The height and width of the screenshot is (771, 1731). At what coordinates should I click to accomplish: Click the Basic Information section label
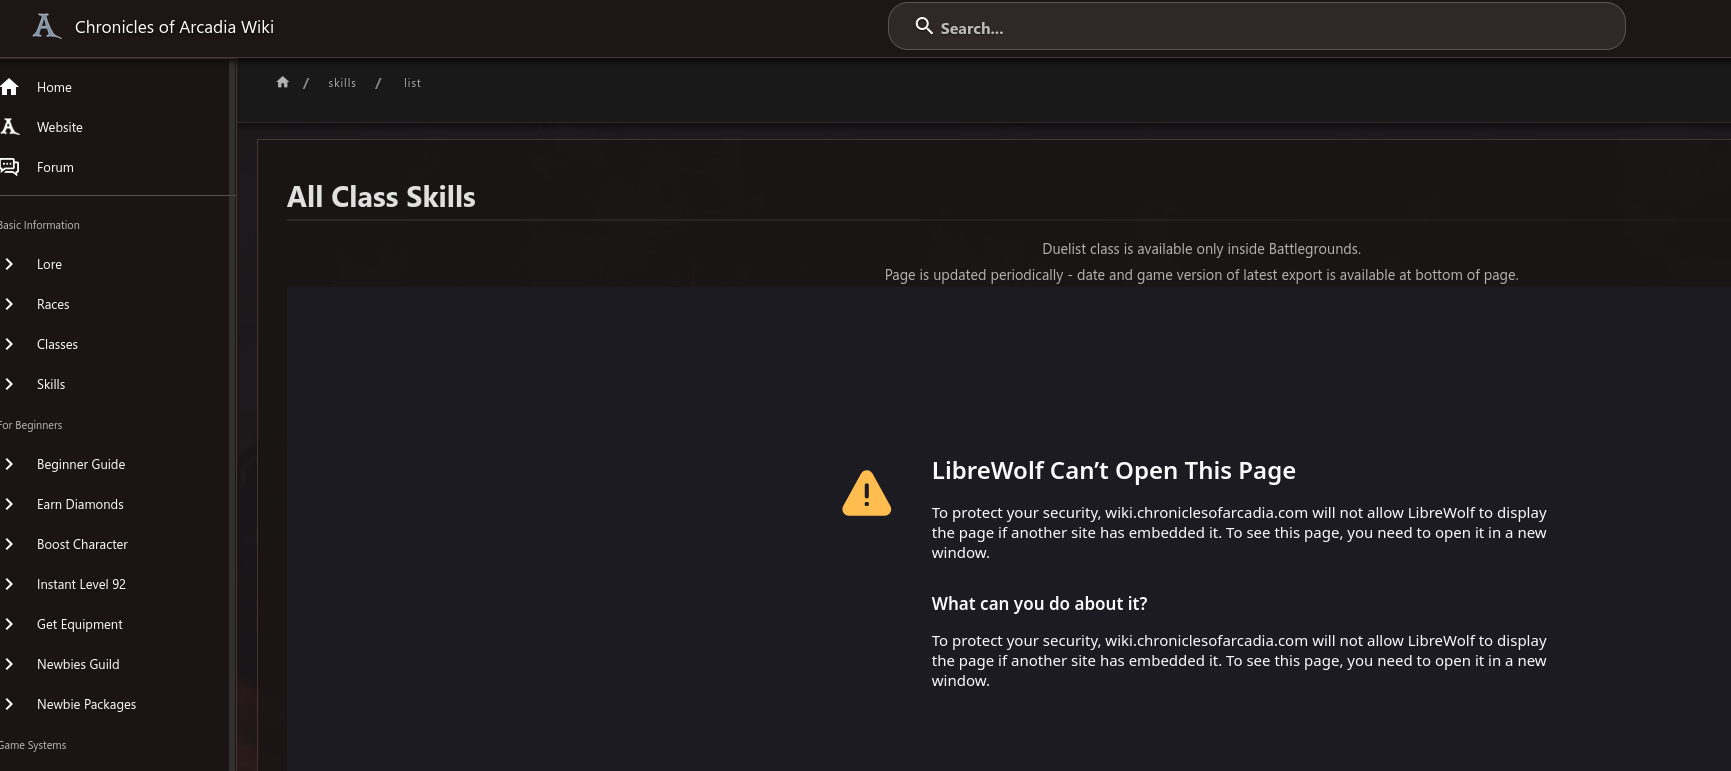click(39, 225)
